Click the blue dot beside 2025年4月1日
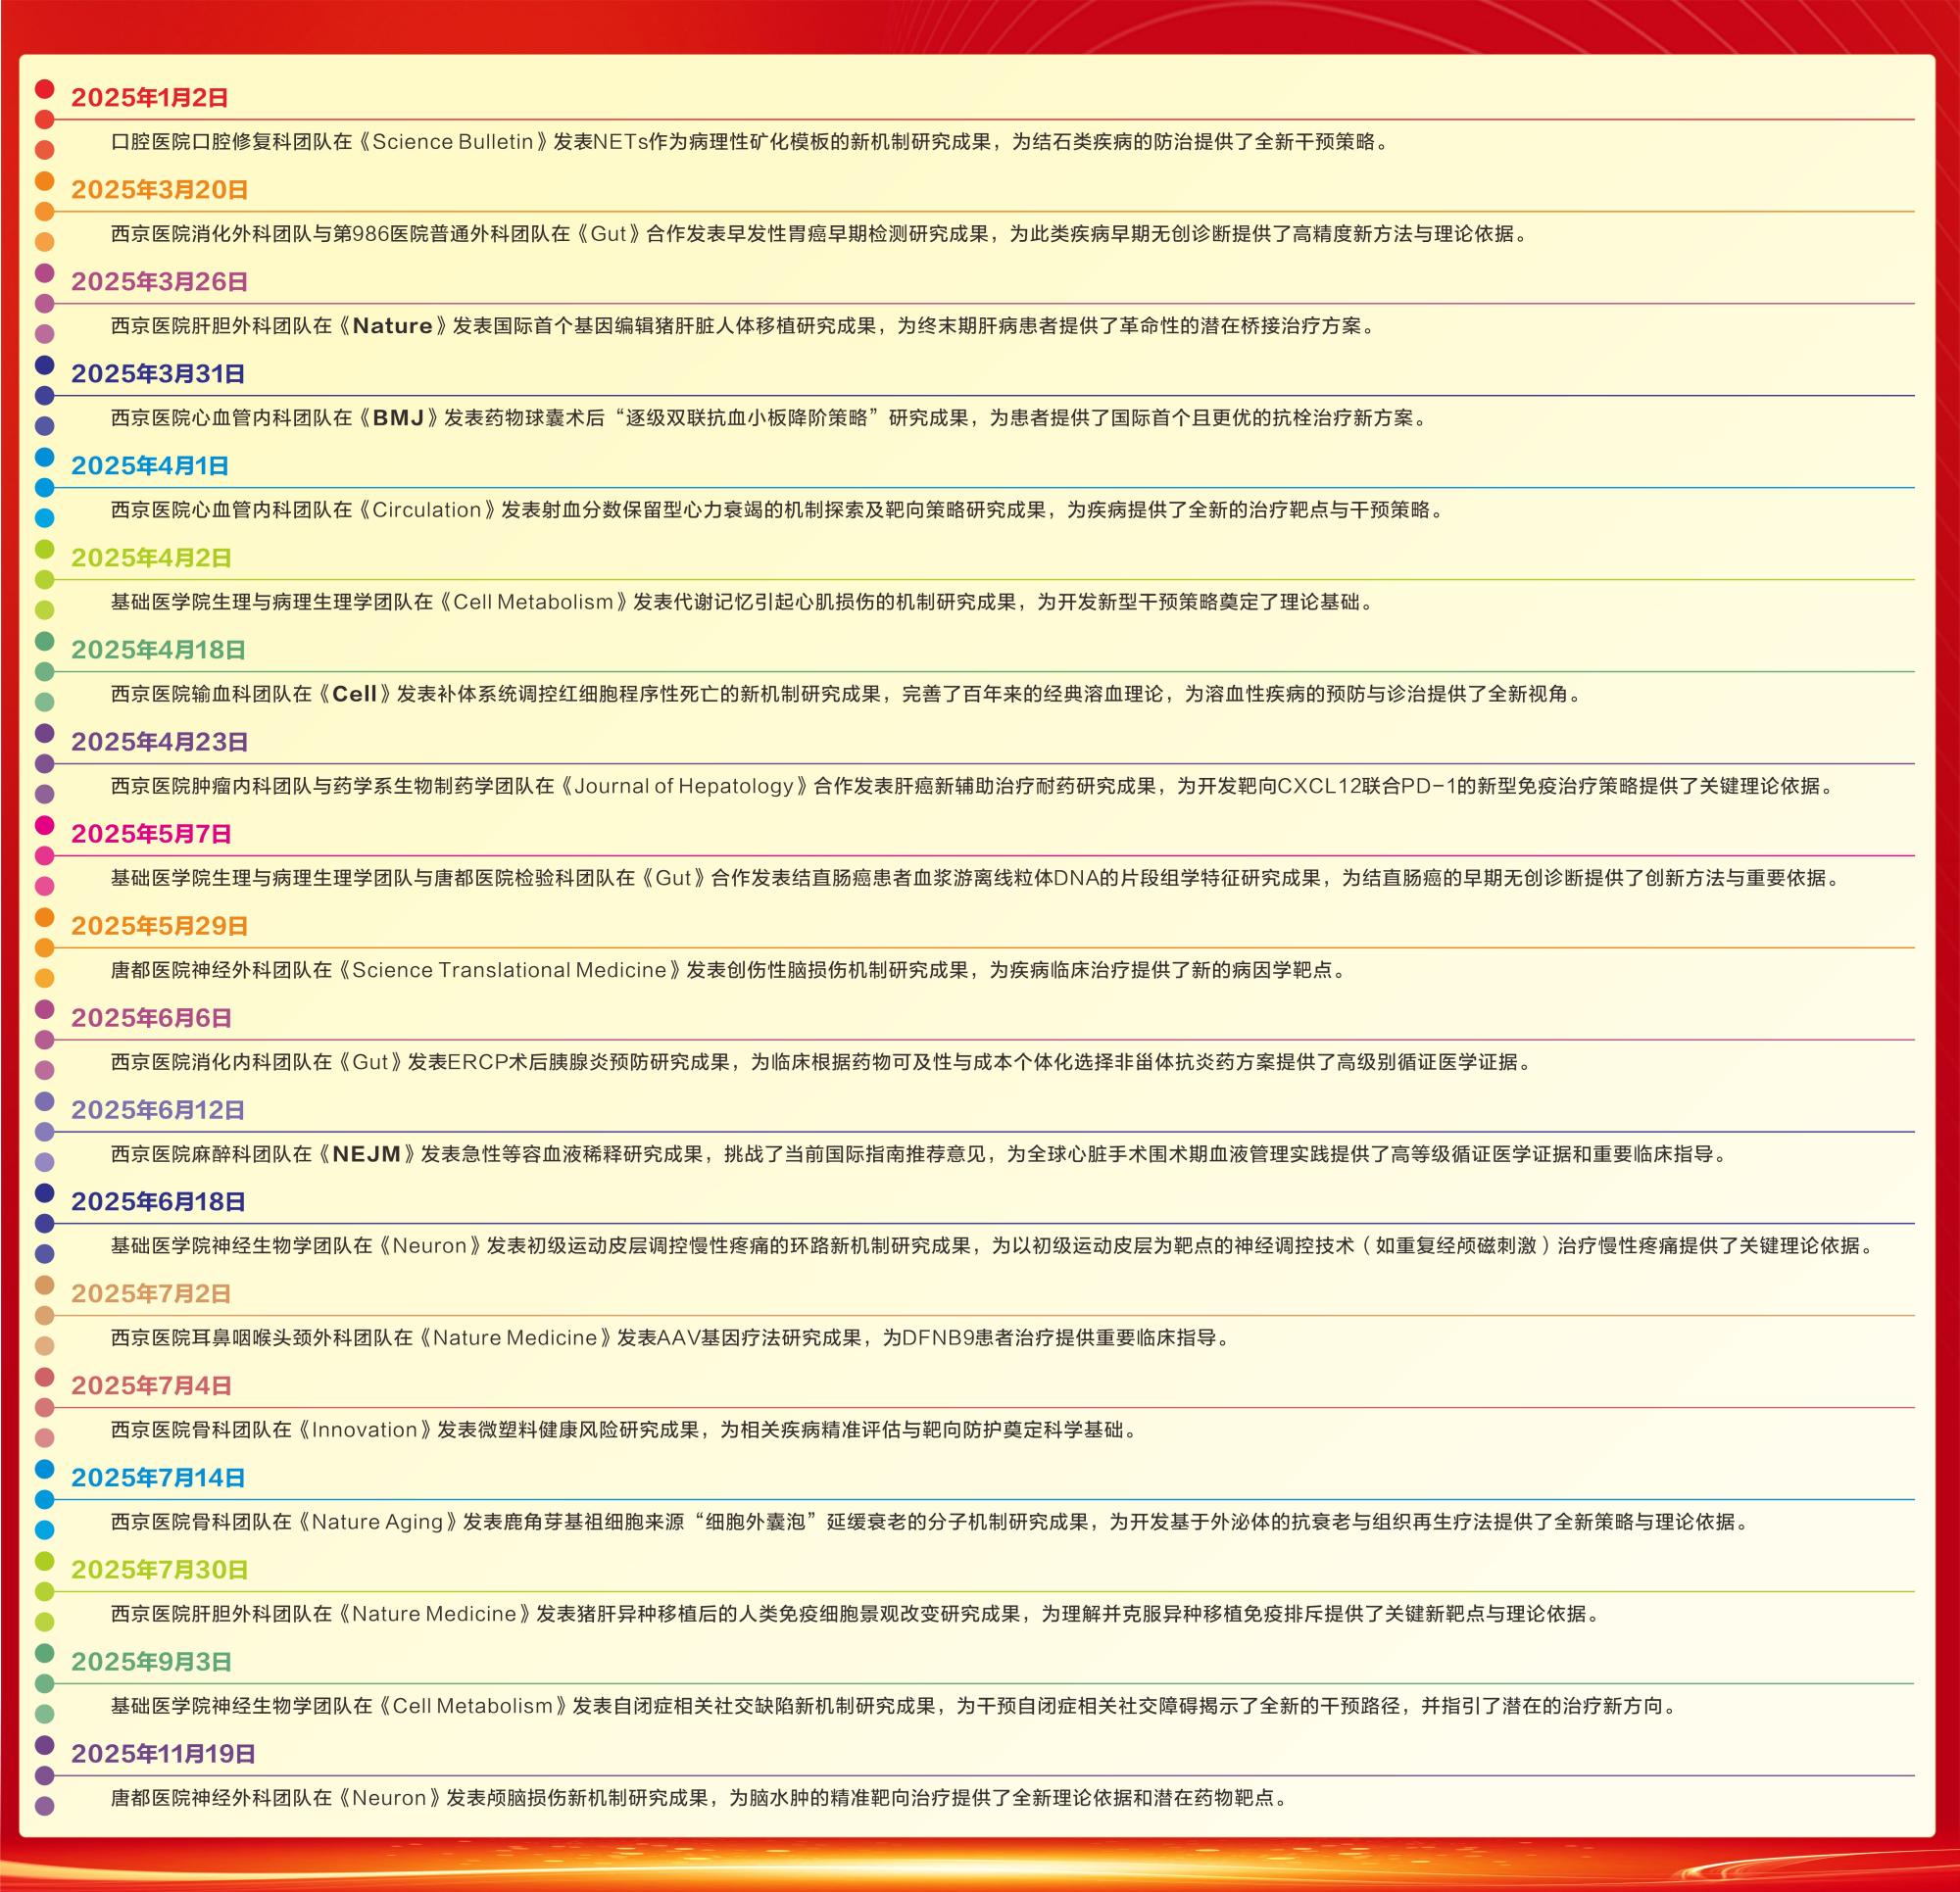1960x1892 pixels. pos(44,457)
